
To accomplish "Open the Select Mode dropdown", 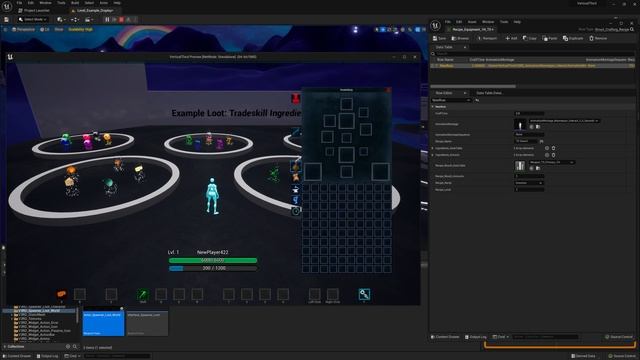I will pyautogui.click(x=33, y=19).
